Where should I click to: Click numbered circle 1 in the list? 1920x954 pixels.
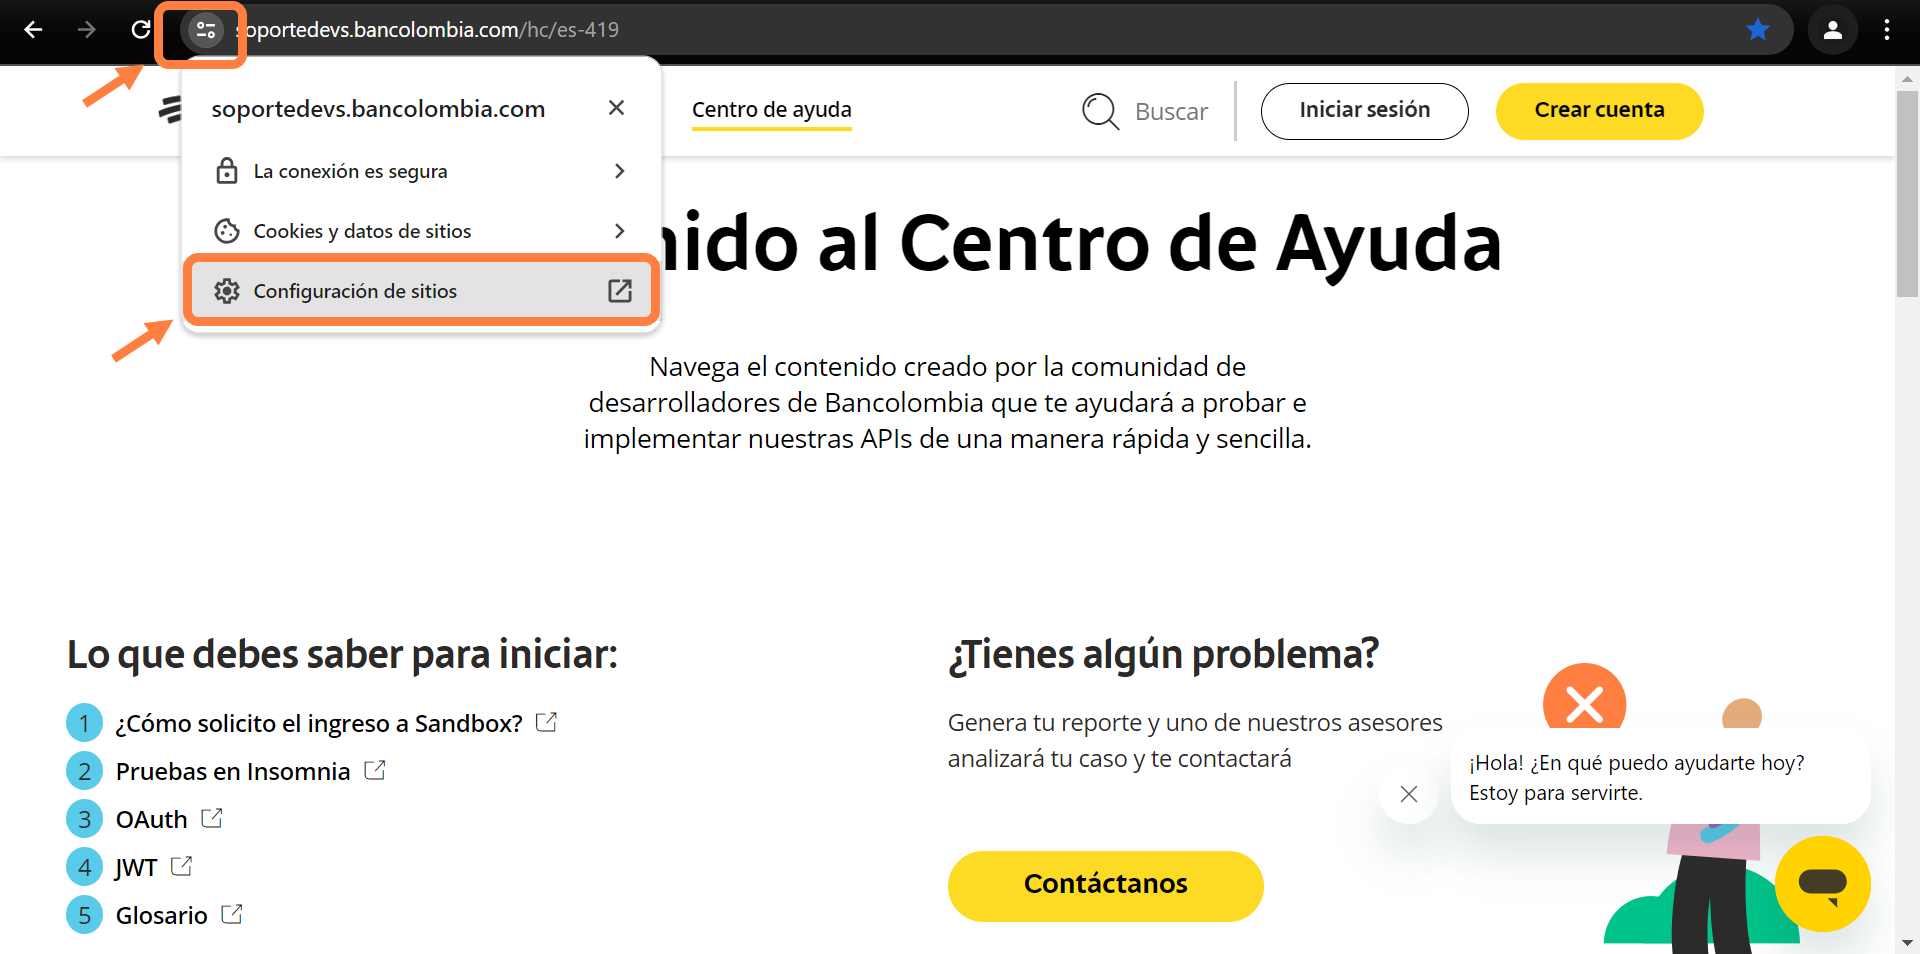click(84, 723)
